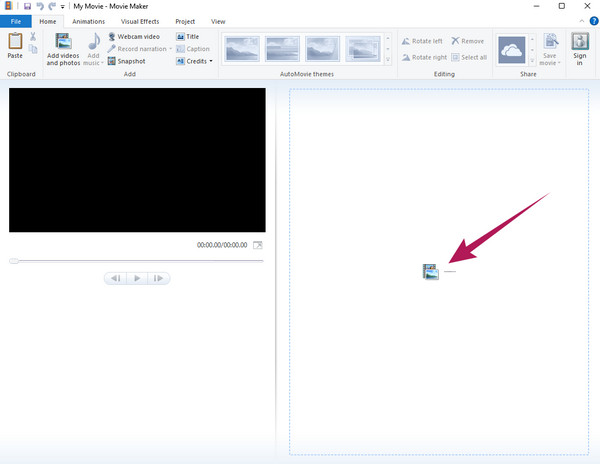Image resolution: width=600 pixels, height=464 pixels.
Task: Switch to the View tab
Action: tap(218, 21)
